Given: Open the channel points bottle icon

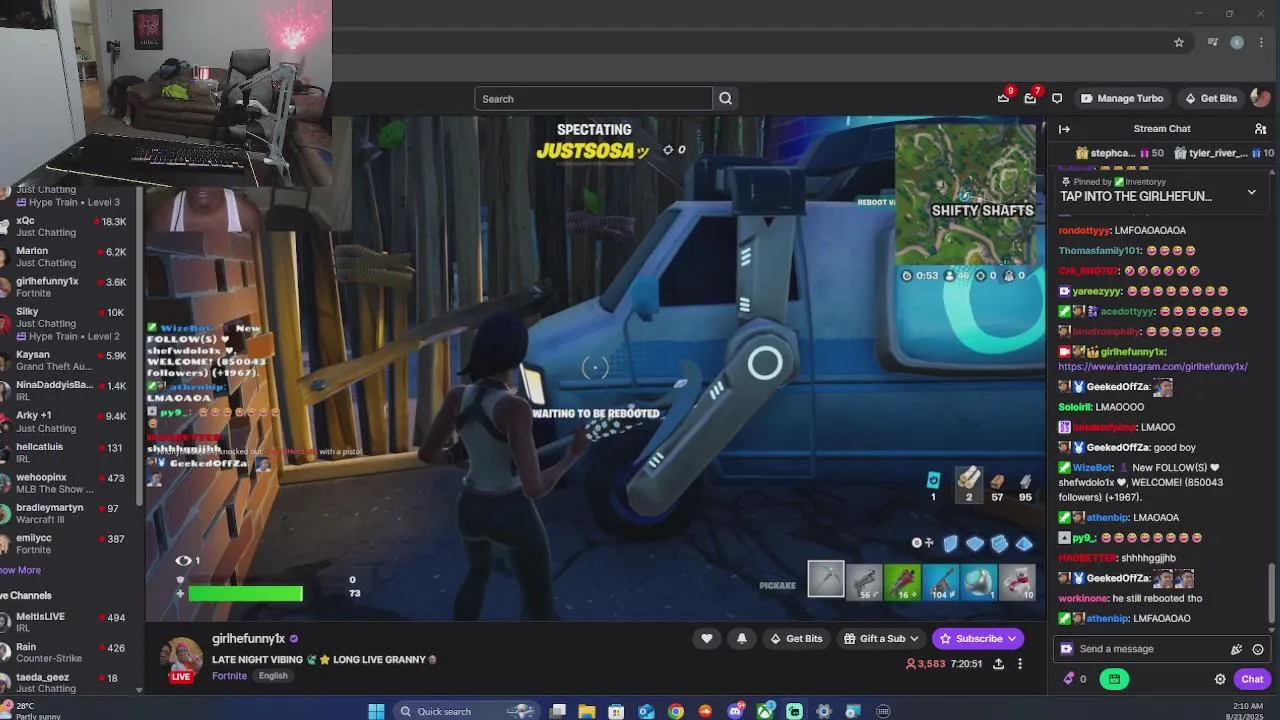Looking at the screenshot, I should 1069,678.
